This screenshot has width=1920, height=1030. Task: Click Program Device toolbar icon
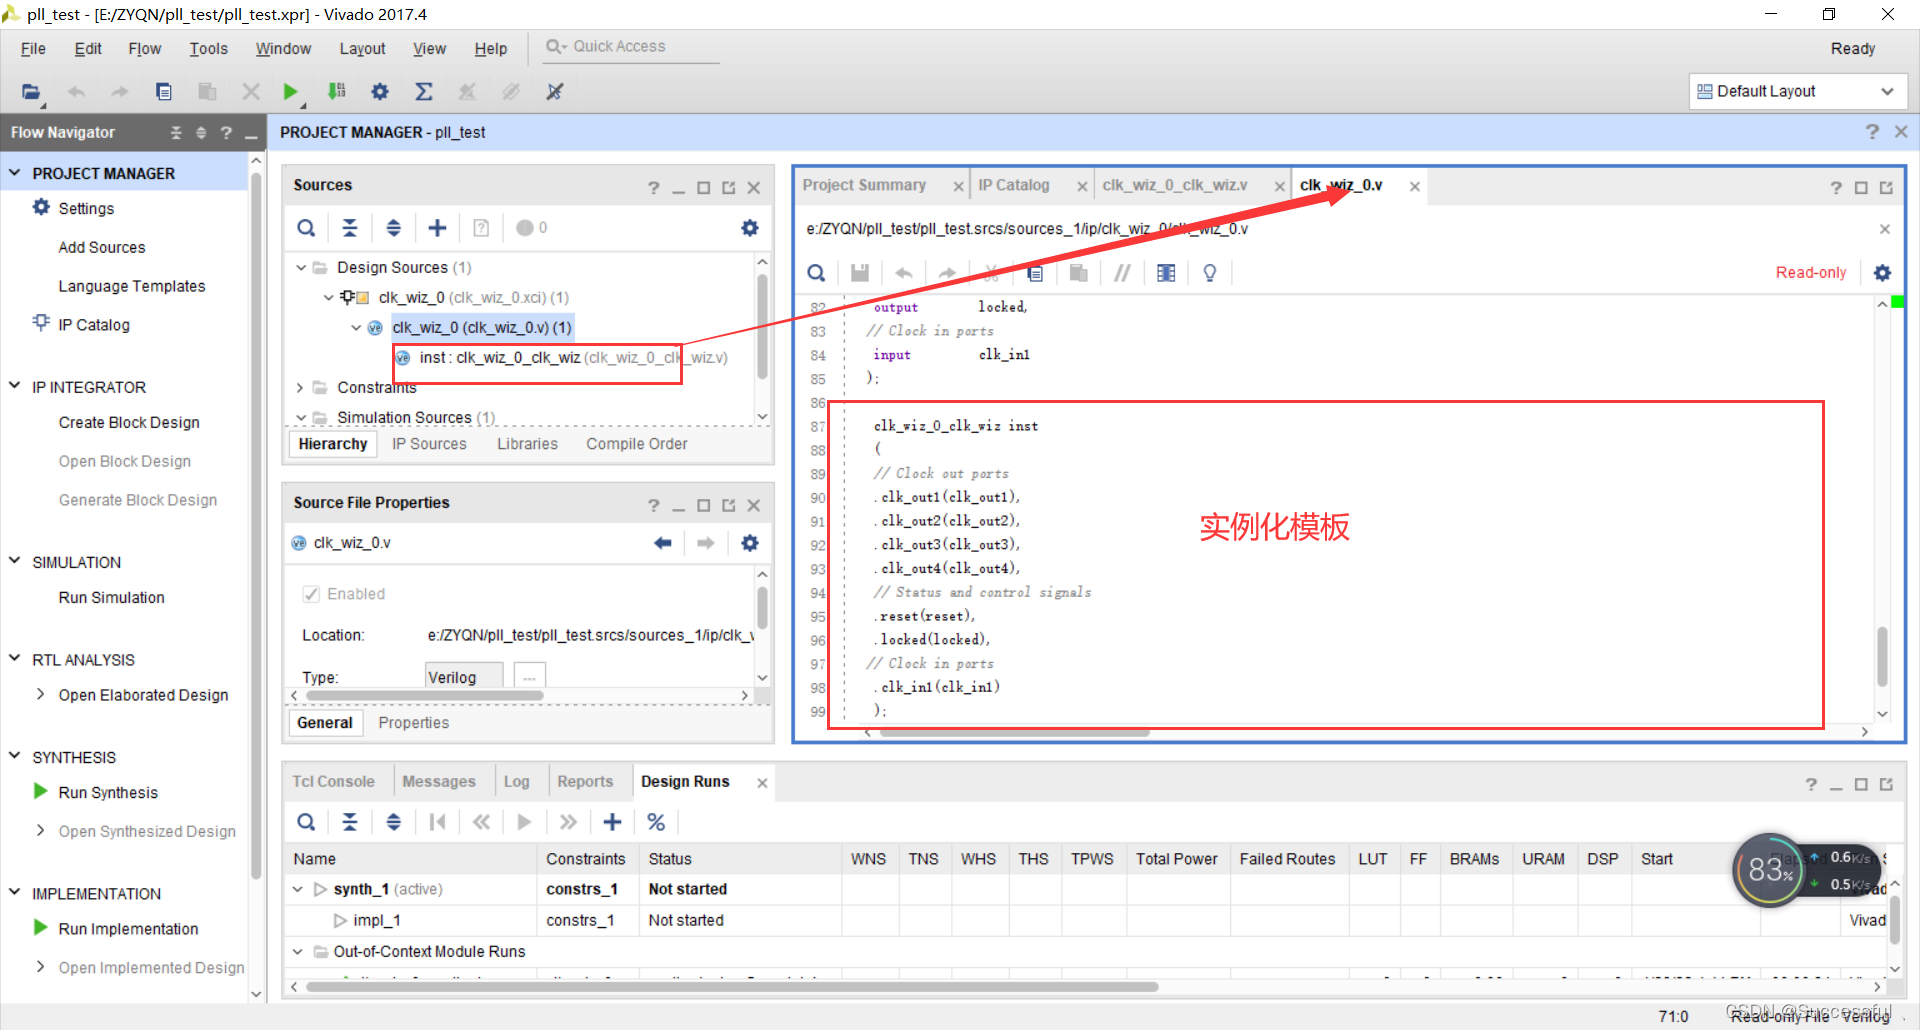(337, 91)
